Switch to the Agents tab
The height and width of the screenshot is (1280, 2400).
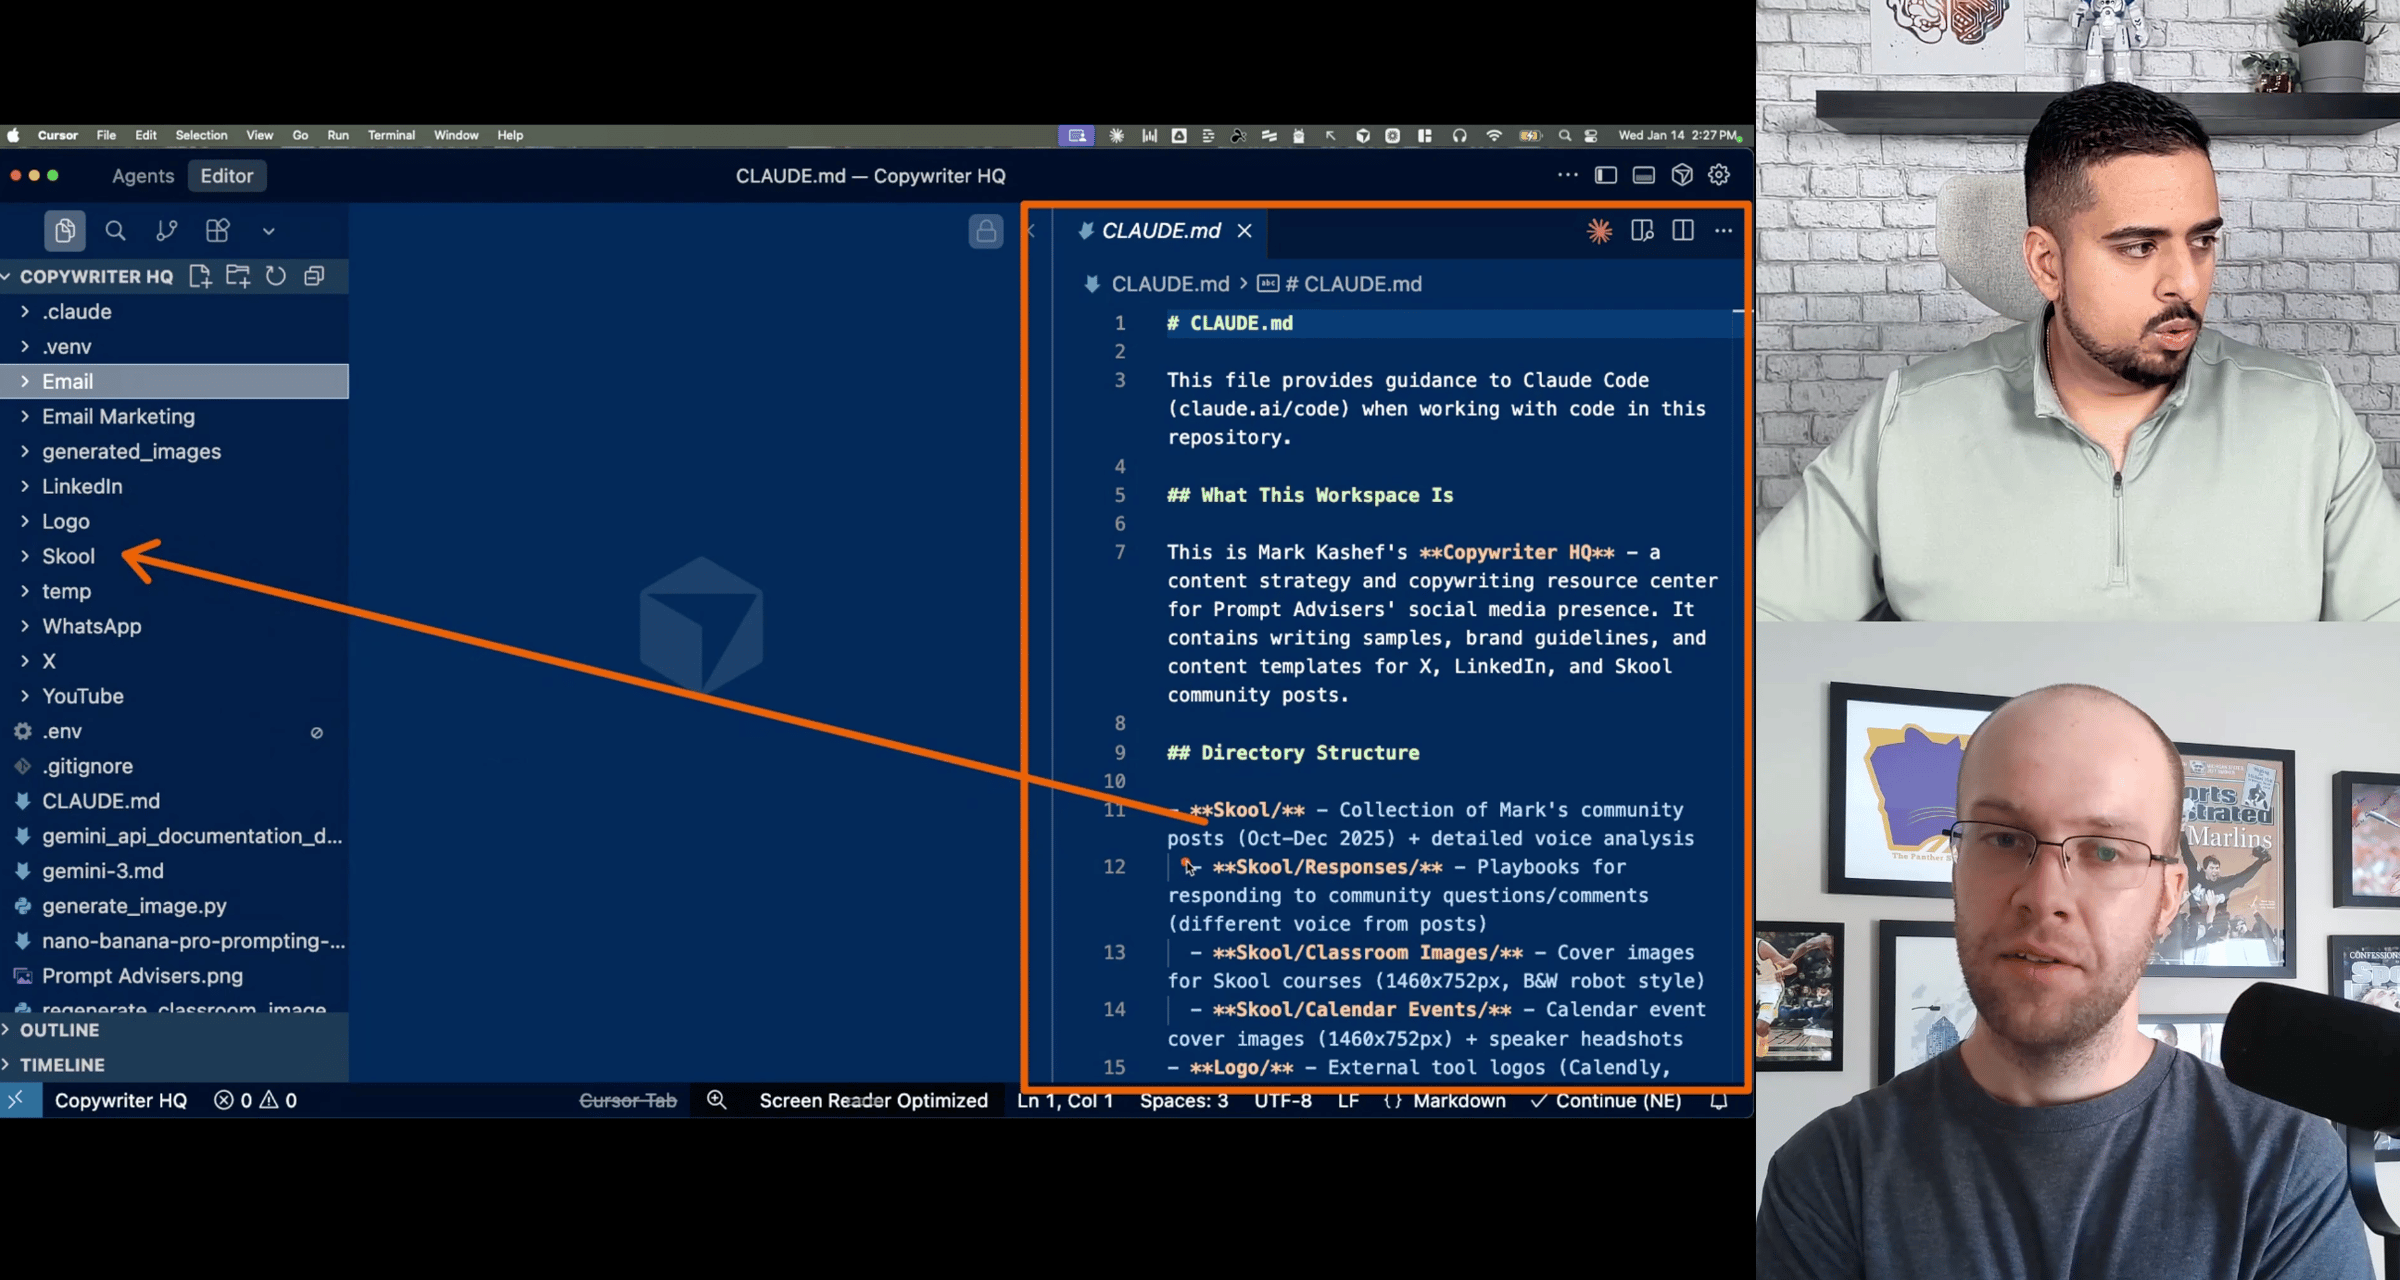[x=143, y=176]
